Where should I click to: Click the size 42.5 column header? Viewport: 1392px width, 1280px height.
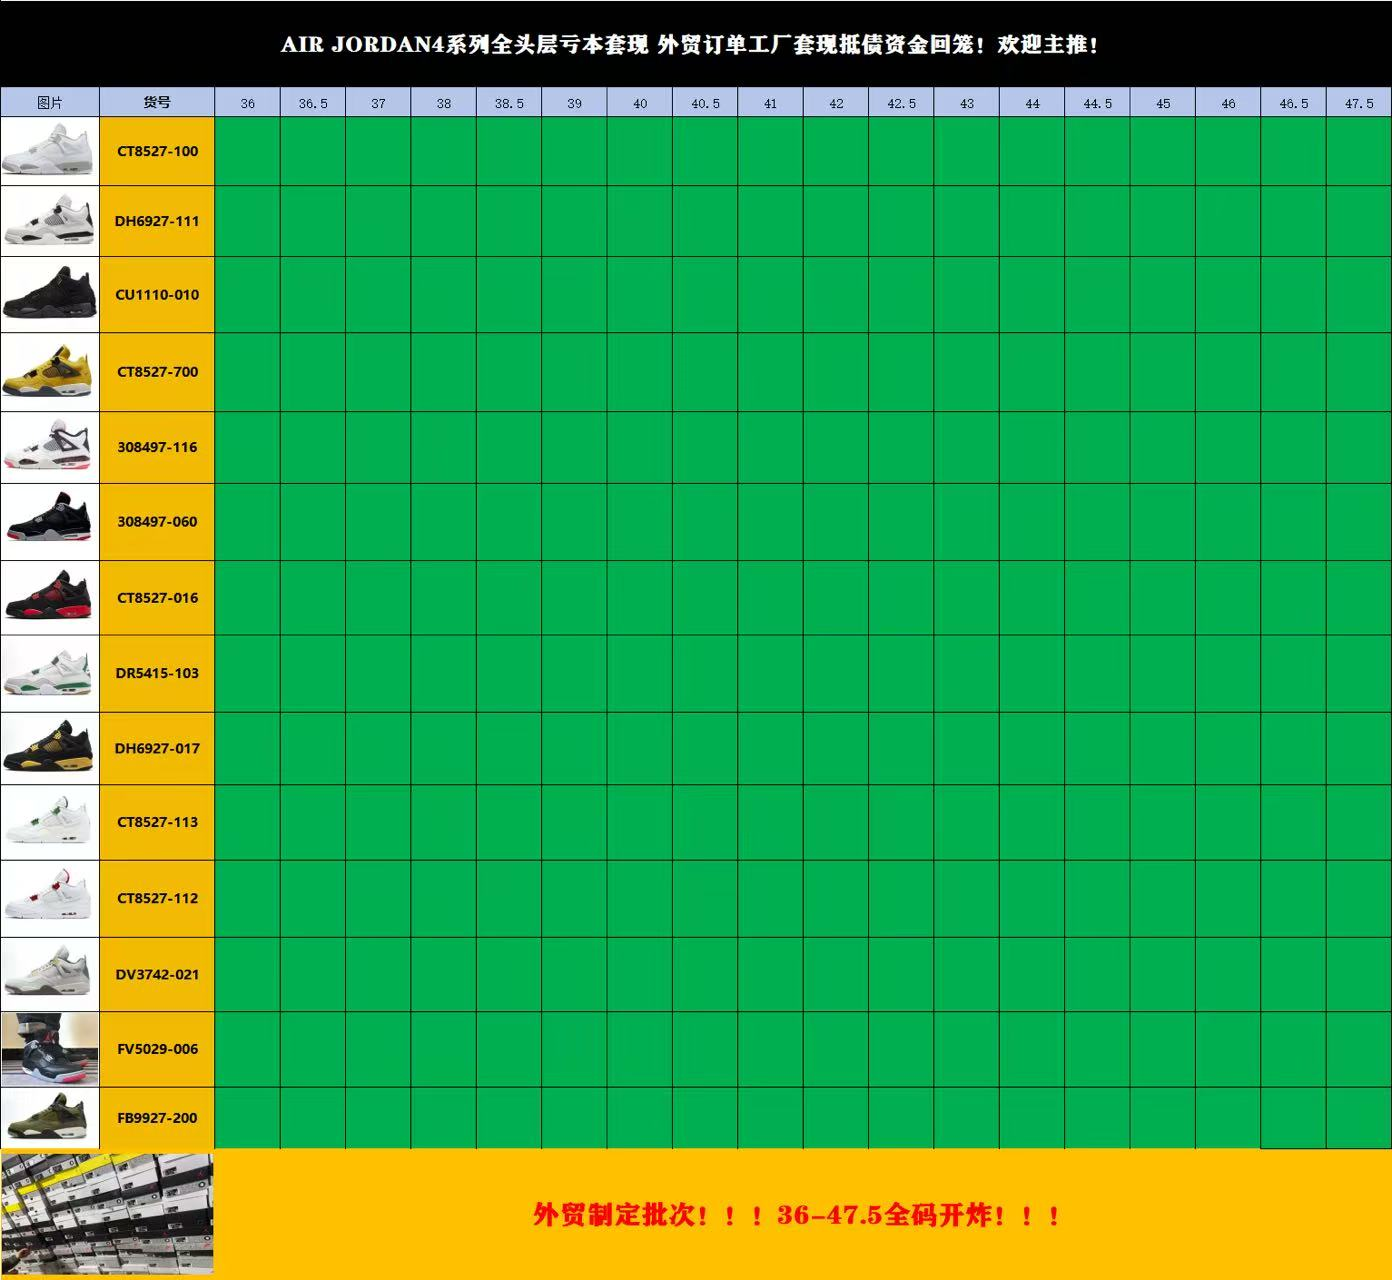(x=901, y=103)
